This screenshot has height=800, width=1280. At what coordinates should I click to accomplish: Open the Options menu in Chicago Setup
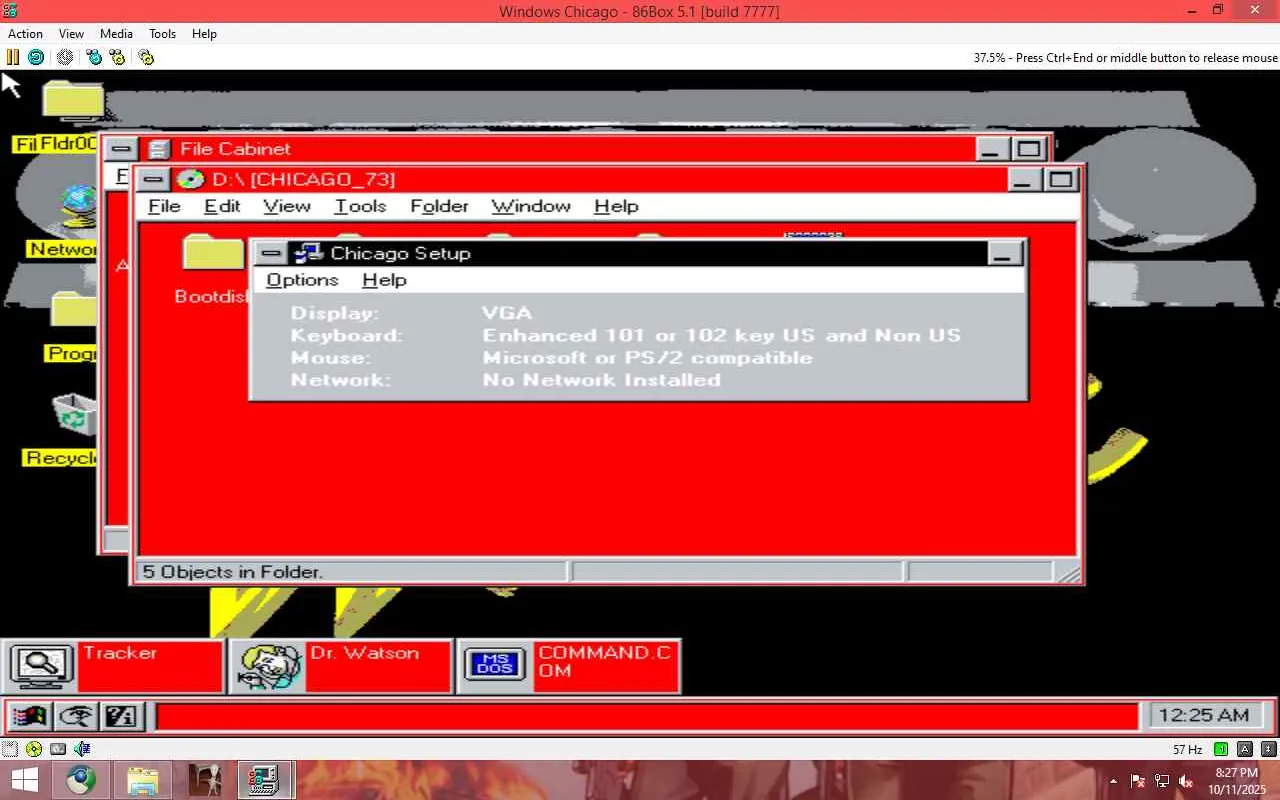[x=302, y=280]
